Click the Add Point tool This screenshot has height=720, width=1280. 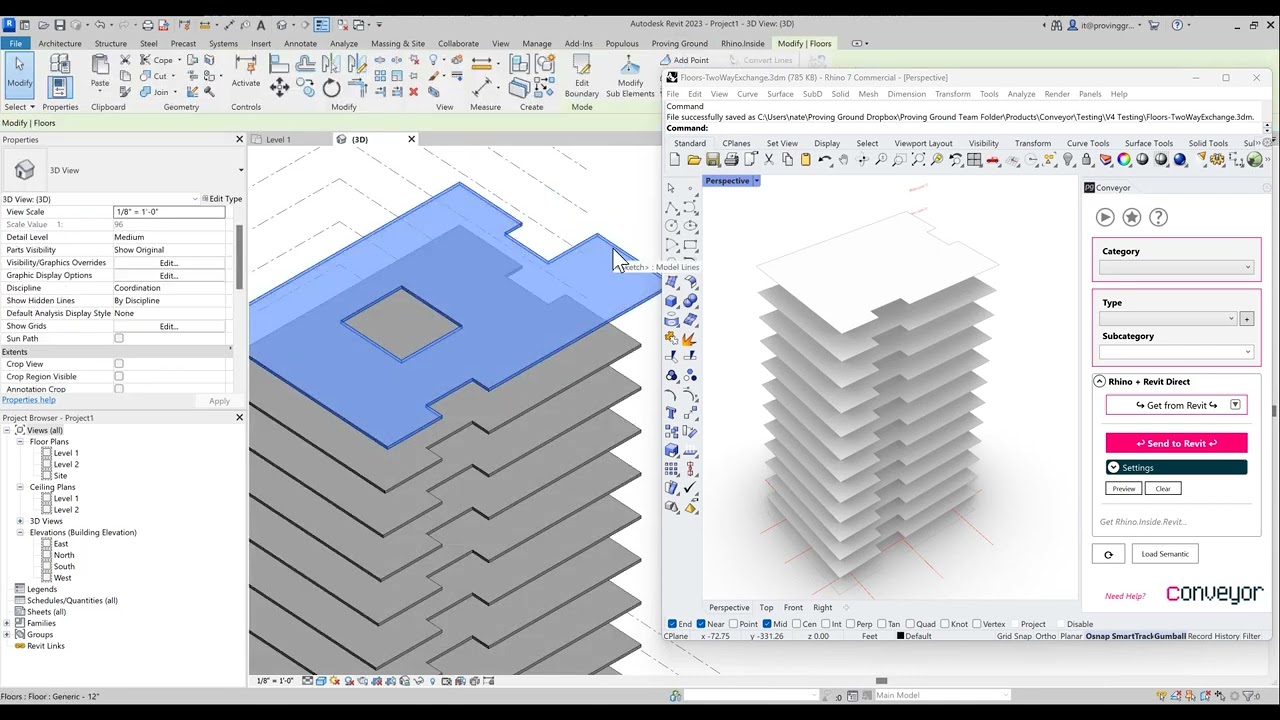tap(683, 60)
